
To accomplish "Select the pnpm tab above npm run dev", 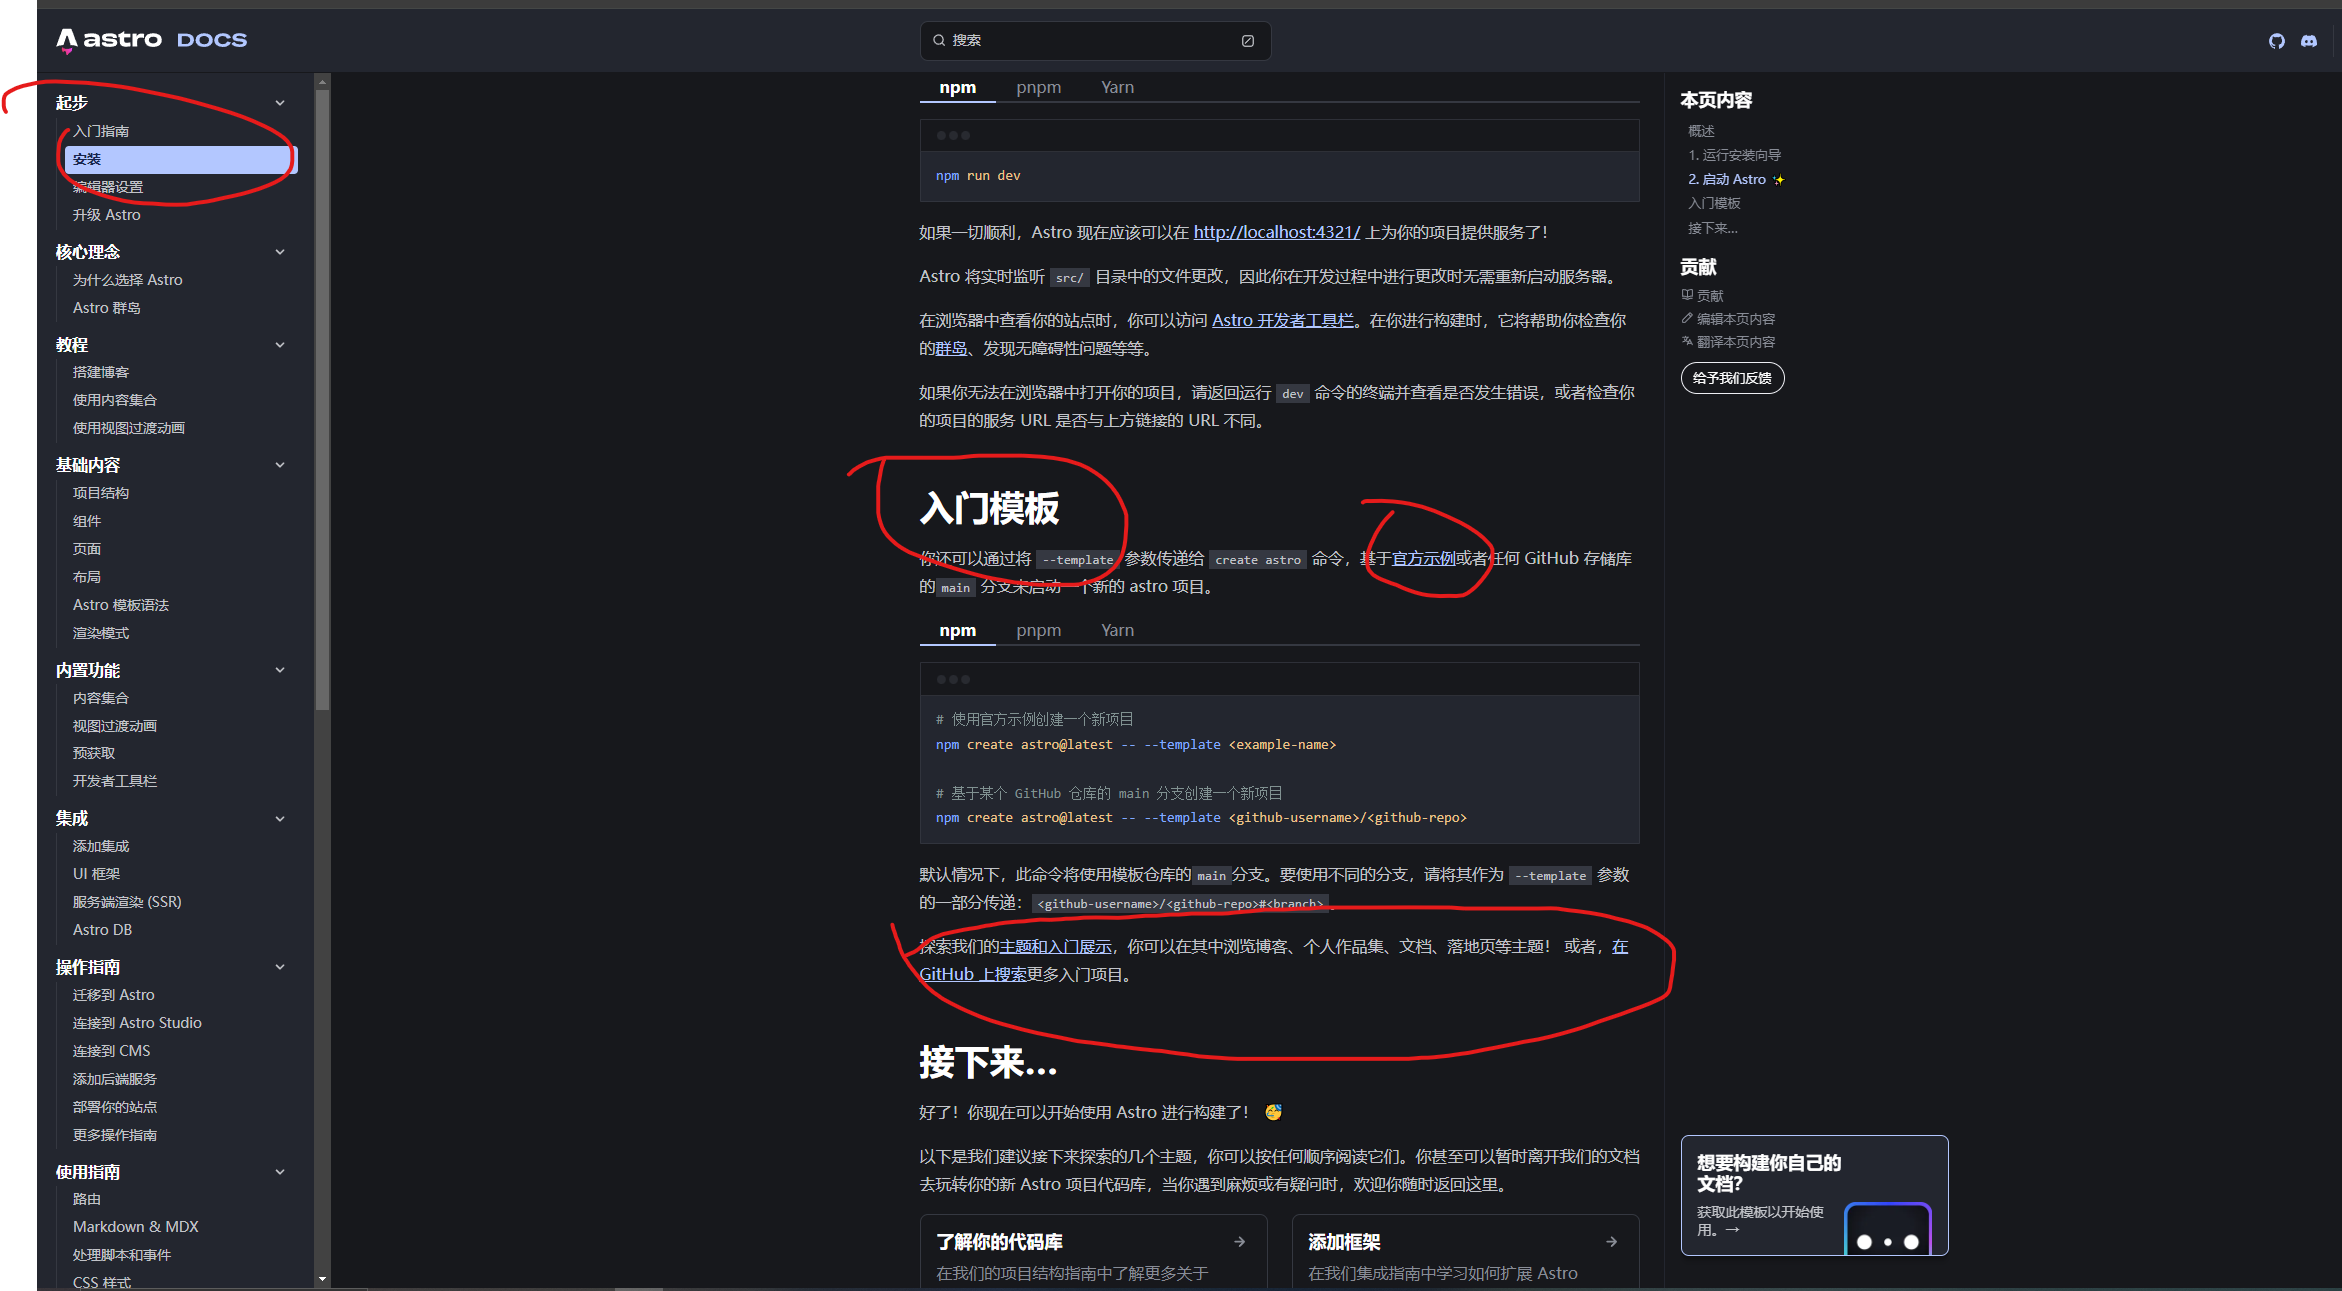I will (1038, 88).
